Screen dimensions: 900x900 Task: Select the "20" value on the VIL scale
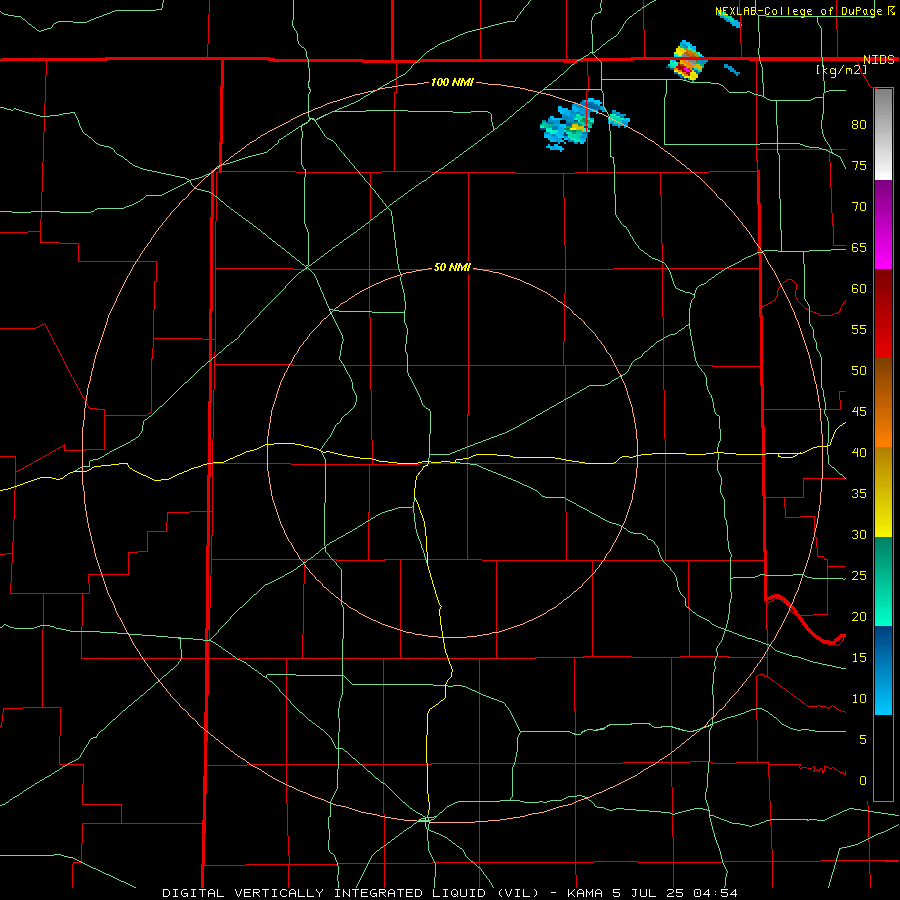click(859, 617)
